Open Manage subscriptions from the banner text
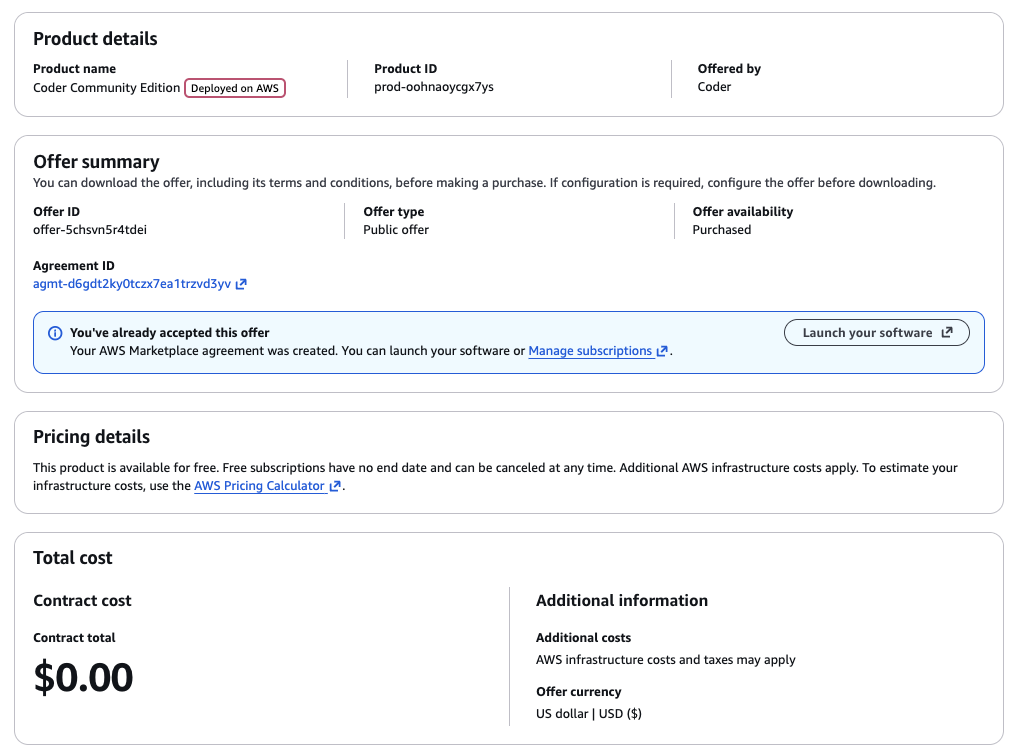This screenshot has height=751, width=1015. [590, 351]
